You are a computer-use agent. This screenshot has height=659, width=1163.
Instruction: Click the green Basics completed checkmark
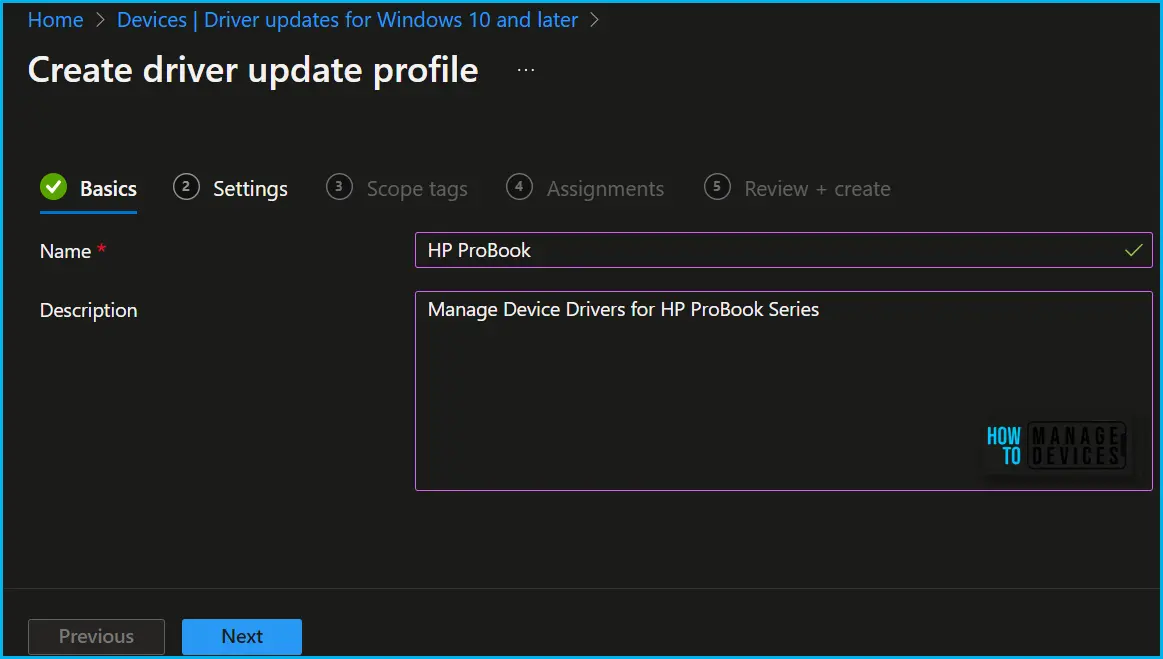click(53, 187)
